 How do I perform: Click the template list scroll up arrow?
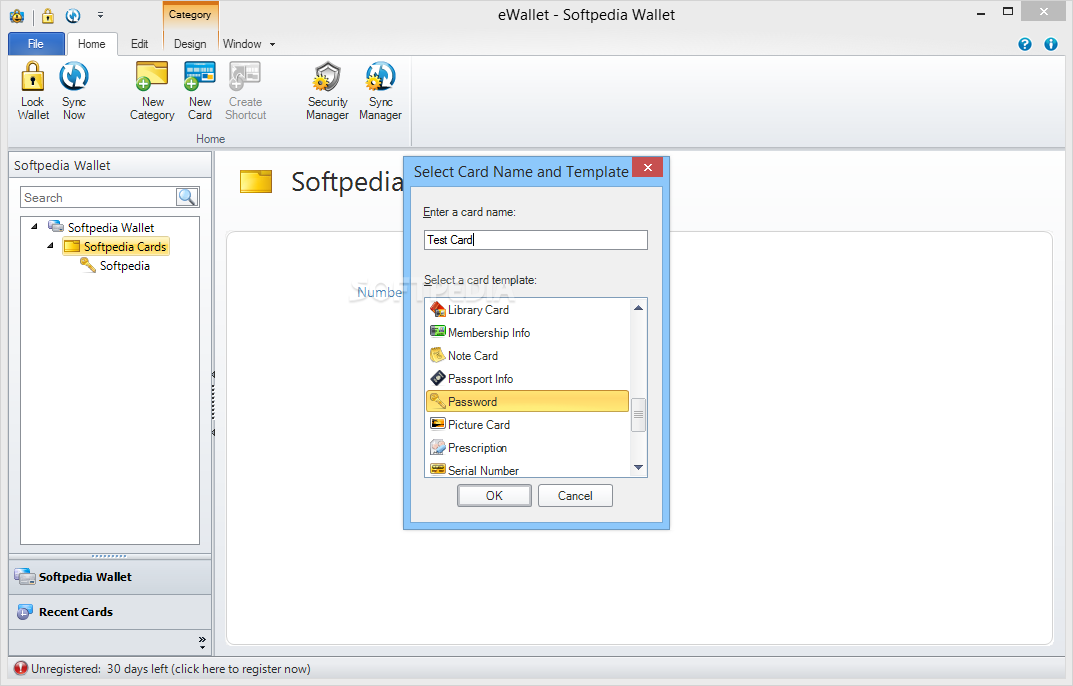pyautogui.click(x=638, y=308)
